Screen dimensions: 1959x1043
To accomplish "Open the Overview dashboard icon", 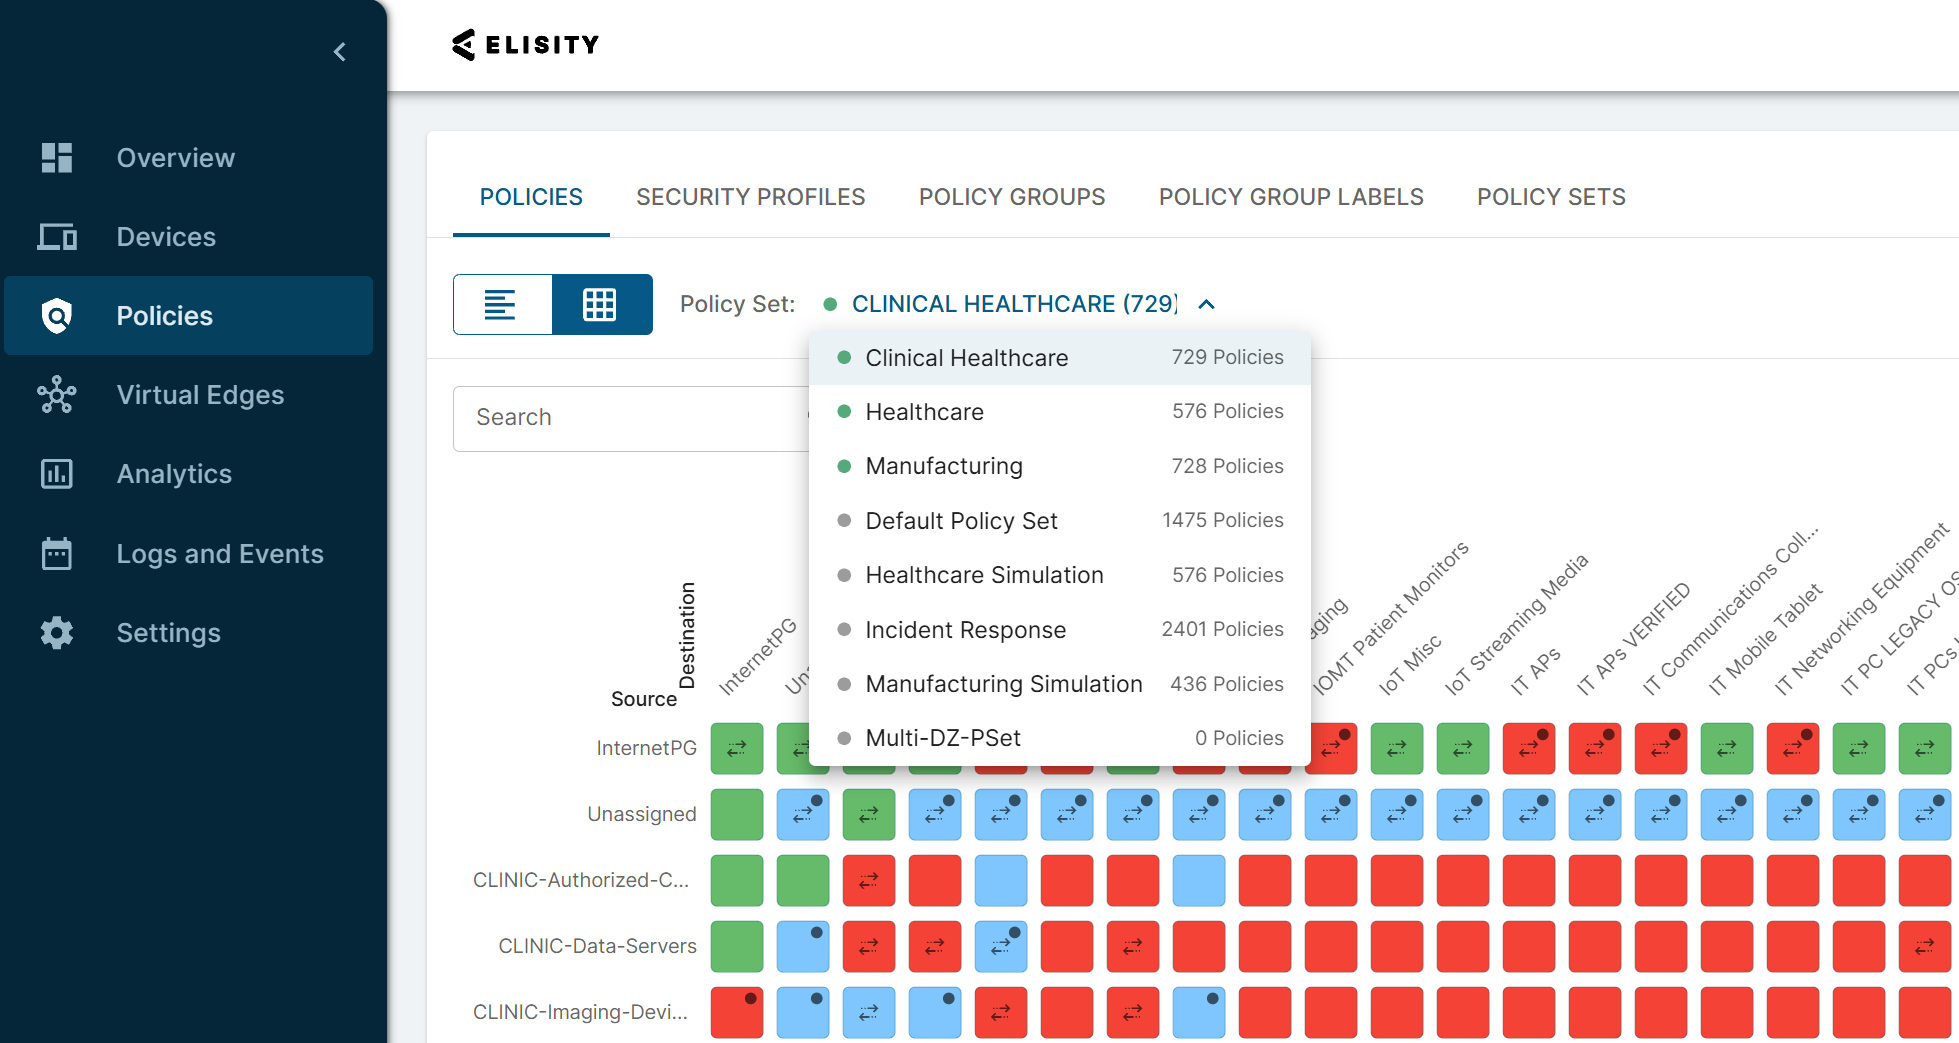I will (57, 158).
